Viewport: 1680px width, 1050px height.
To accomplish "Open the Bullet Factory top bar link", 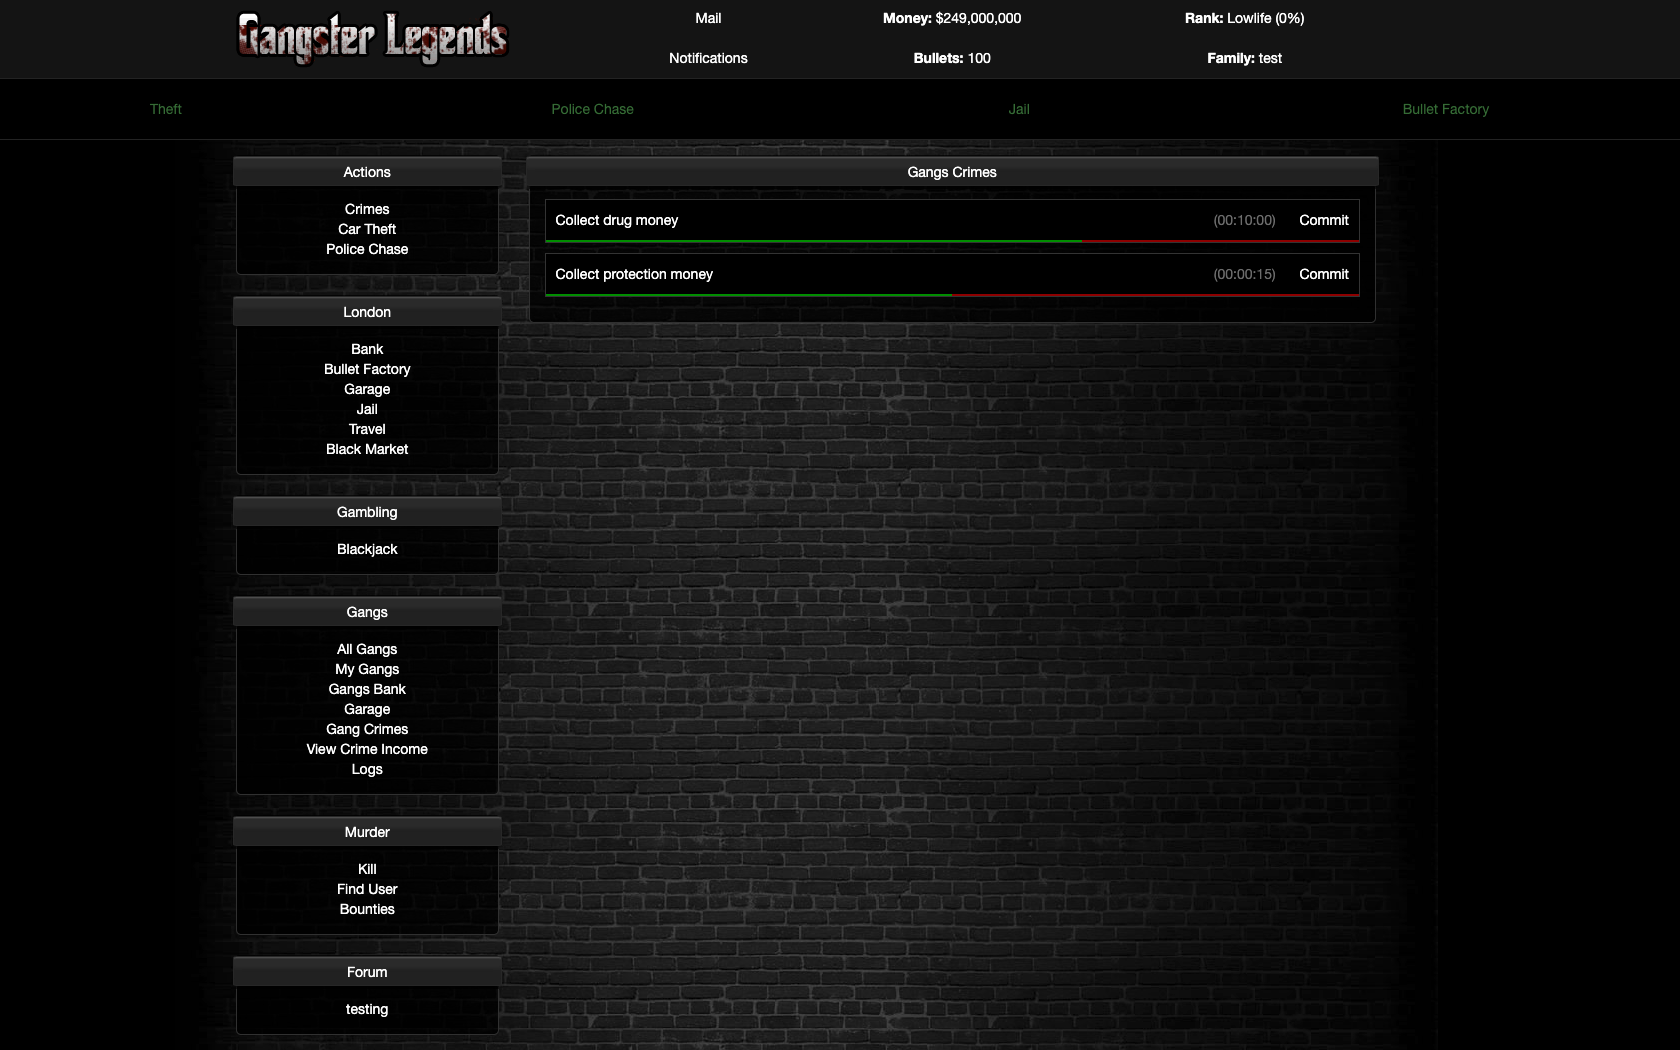I will [x=1445, y=109].
